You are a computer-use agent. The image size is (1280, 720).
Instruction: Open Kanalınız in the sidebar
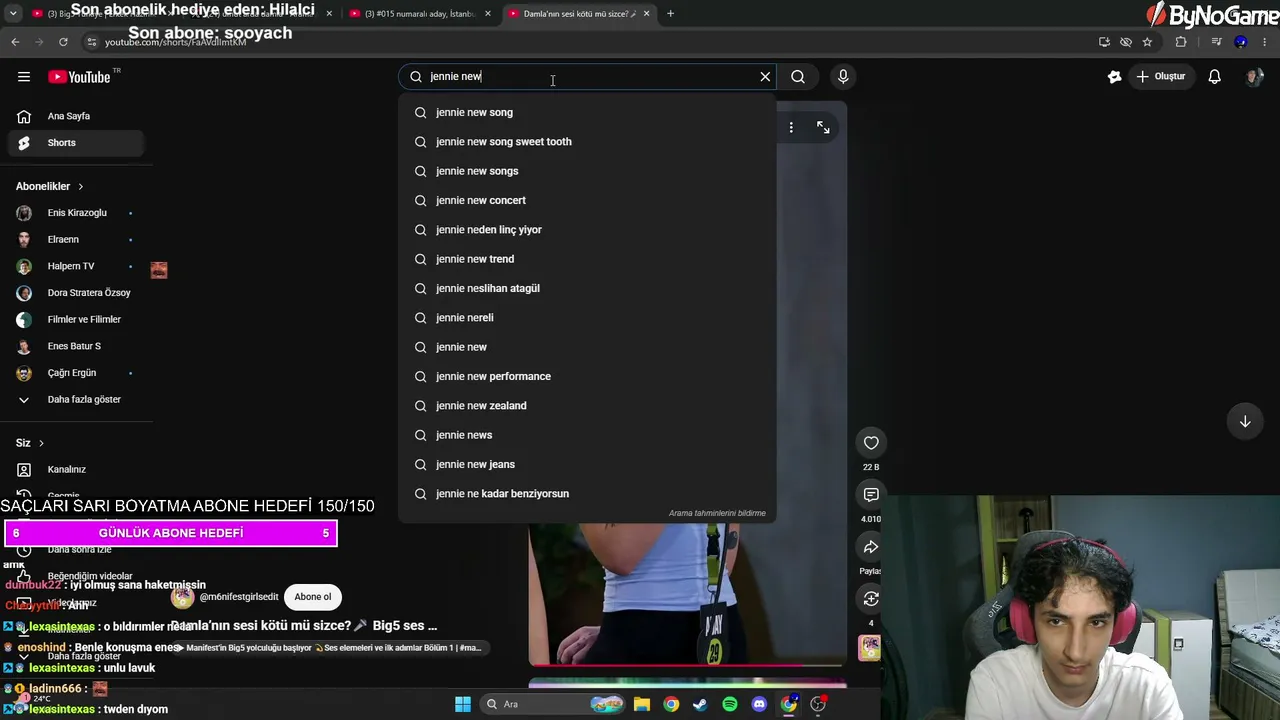click(78, 470)
